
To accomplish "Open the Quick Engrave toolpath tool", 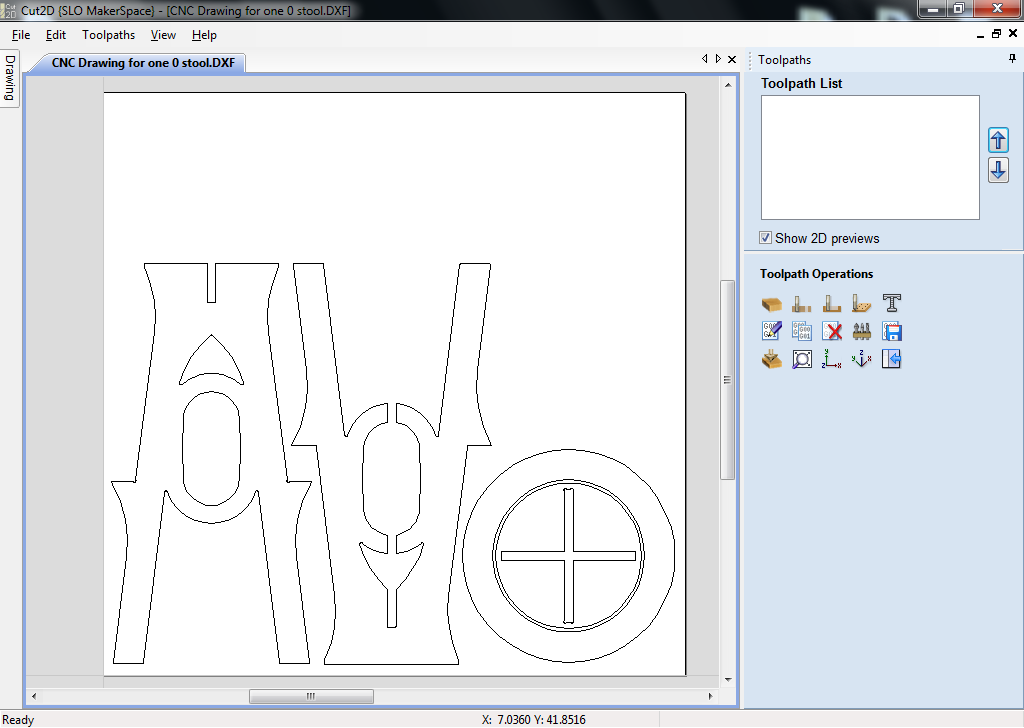I will [x=891, y=302].
